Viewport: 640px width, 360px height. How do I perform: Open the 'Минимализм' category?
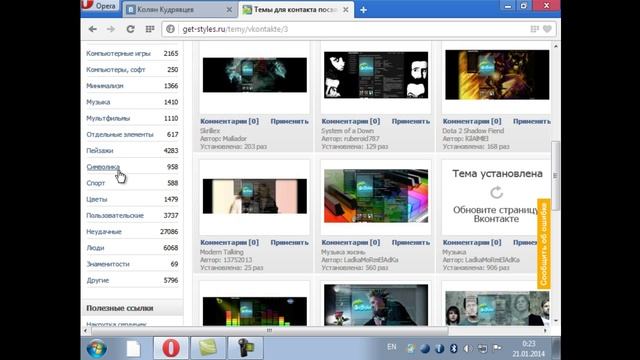click(104, 86)
